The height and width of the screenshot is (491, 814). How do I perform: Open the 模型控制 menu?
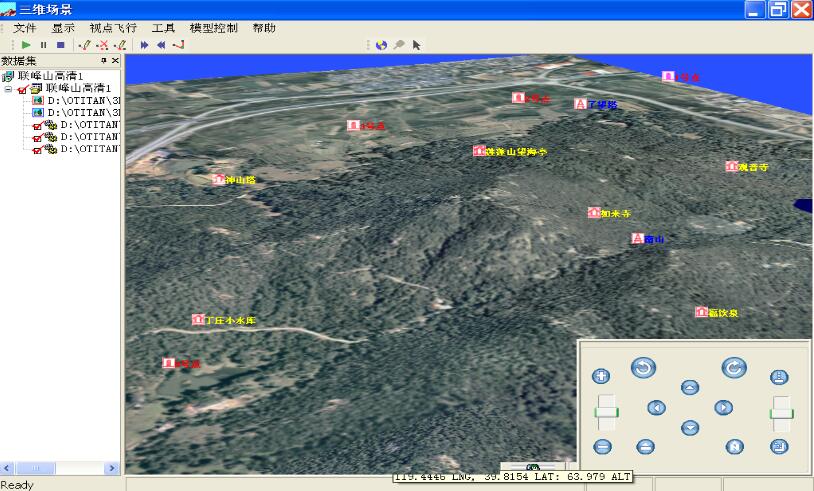point(213,28)
